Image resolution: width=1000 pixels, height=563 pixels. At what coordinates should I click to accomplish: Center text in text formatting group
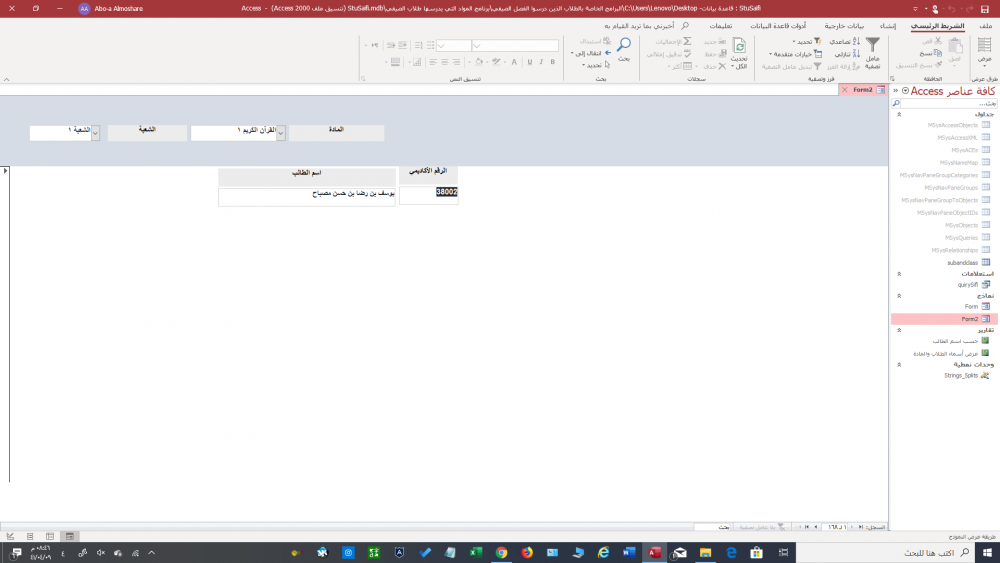445,62
